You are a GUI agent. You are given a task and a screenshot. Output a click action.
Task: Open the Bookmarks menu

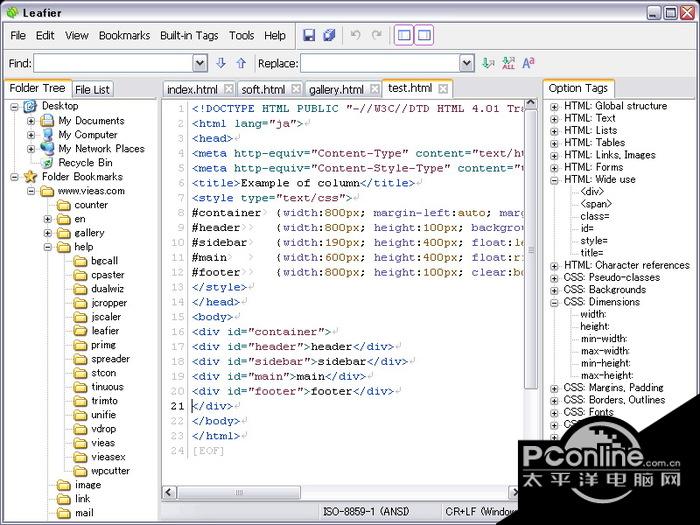click(x=125, y=35)
